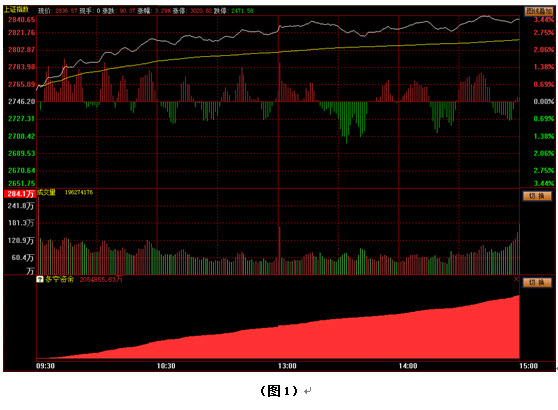The height and width of the screenshot is (410, 558).
Task: Click the 10:30 time axis marker
Action: [166, 366]
